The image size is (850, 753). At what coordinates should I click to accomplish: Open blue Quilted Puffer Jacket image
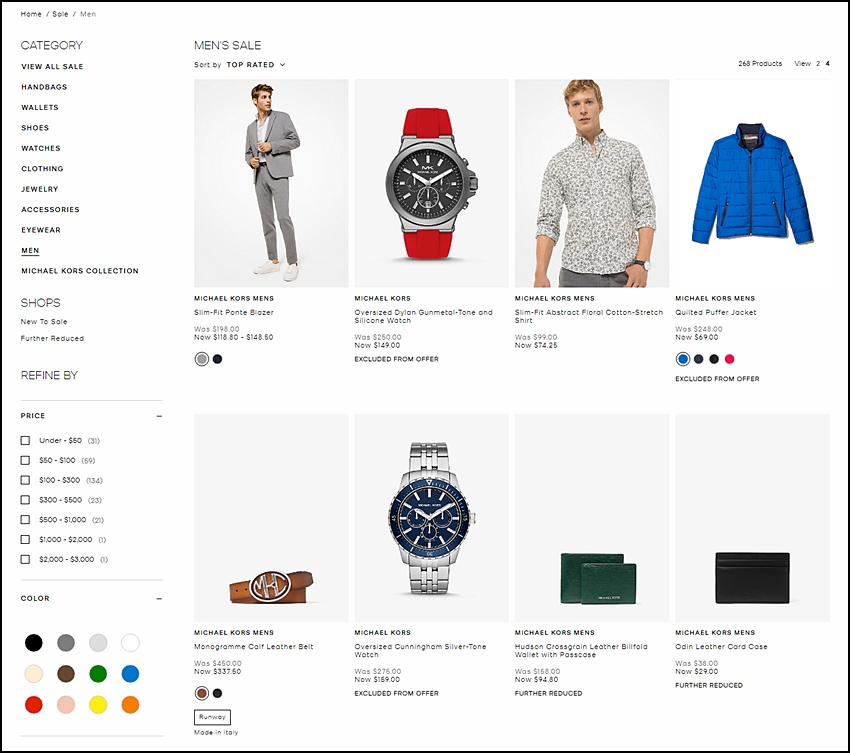(x=752, y=183)
